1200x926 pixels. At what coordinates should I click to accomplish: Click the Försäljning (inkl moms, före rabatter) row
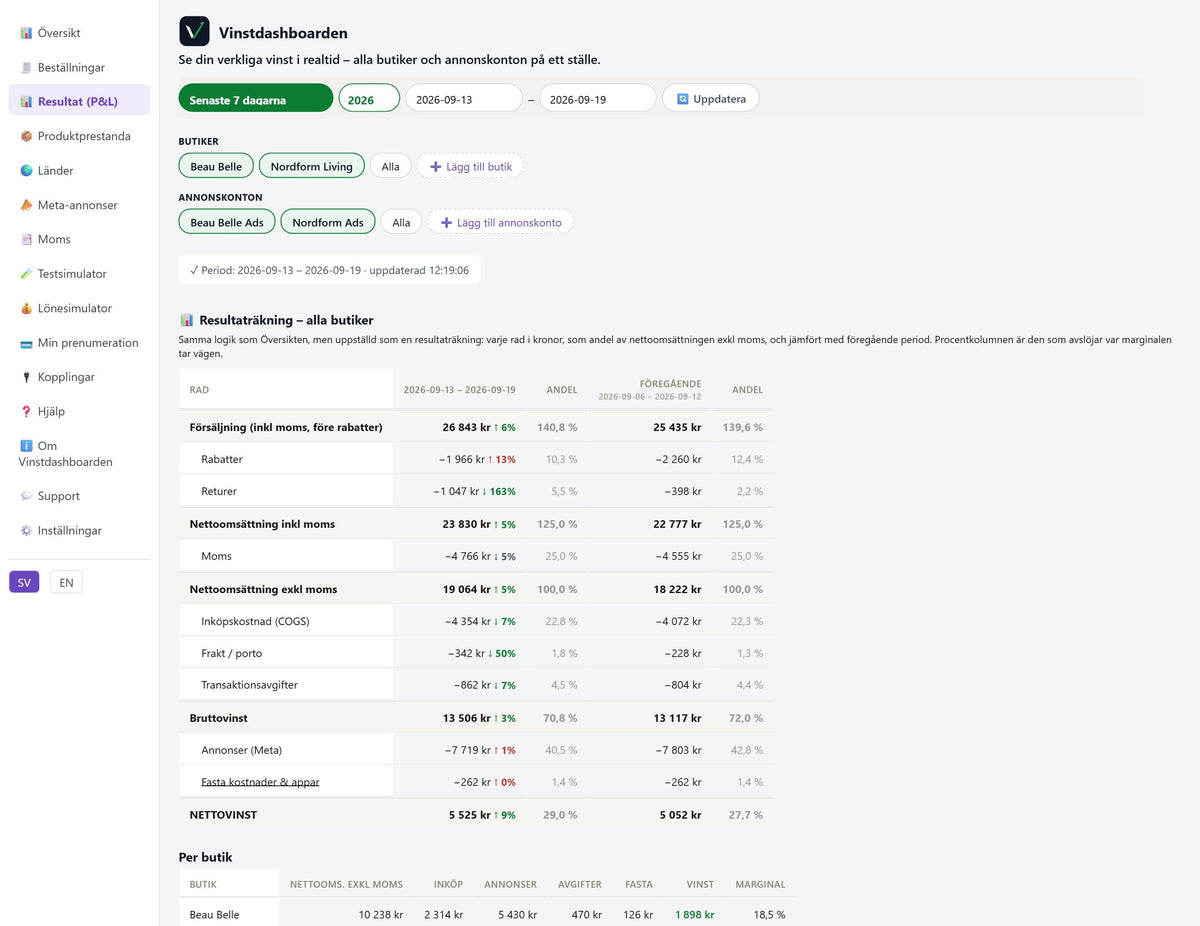click(x=476, y=427)
